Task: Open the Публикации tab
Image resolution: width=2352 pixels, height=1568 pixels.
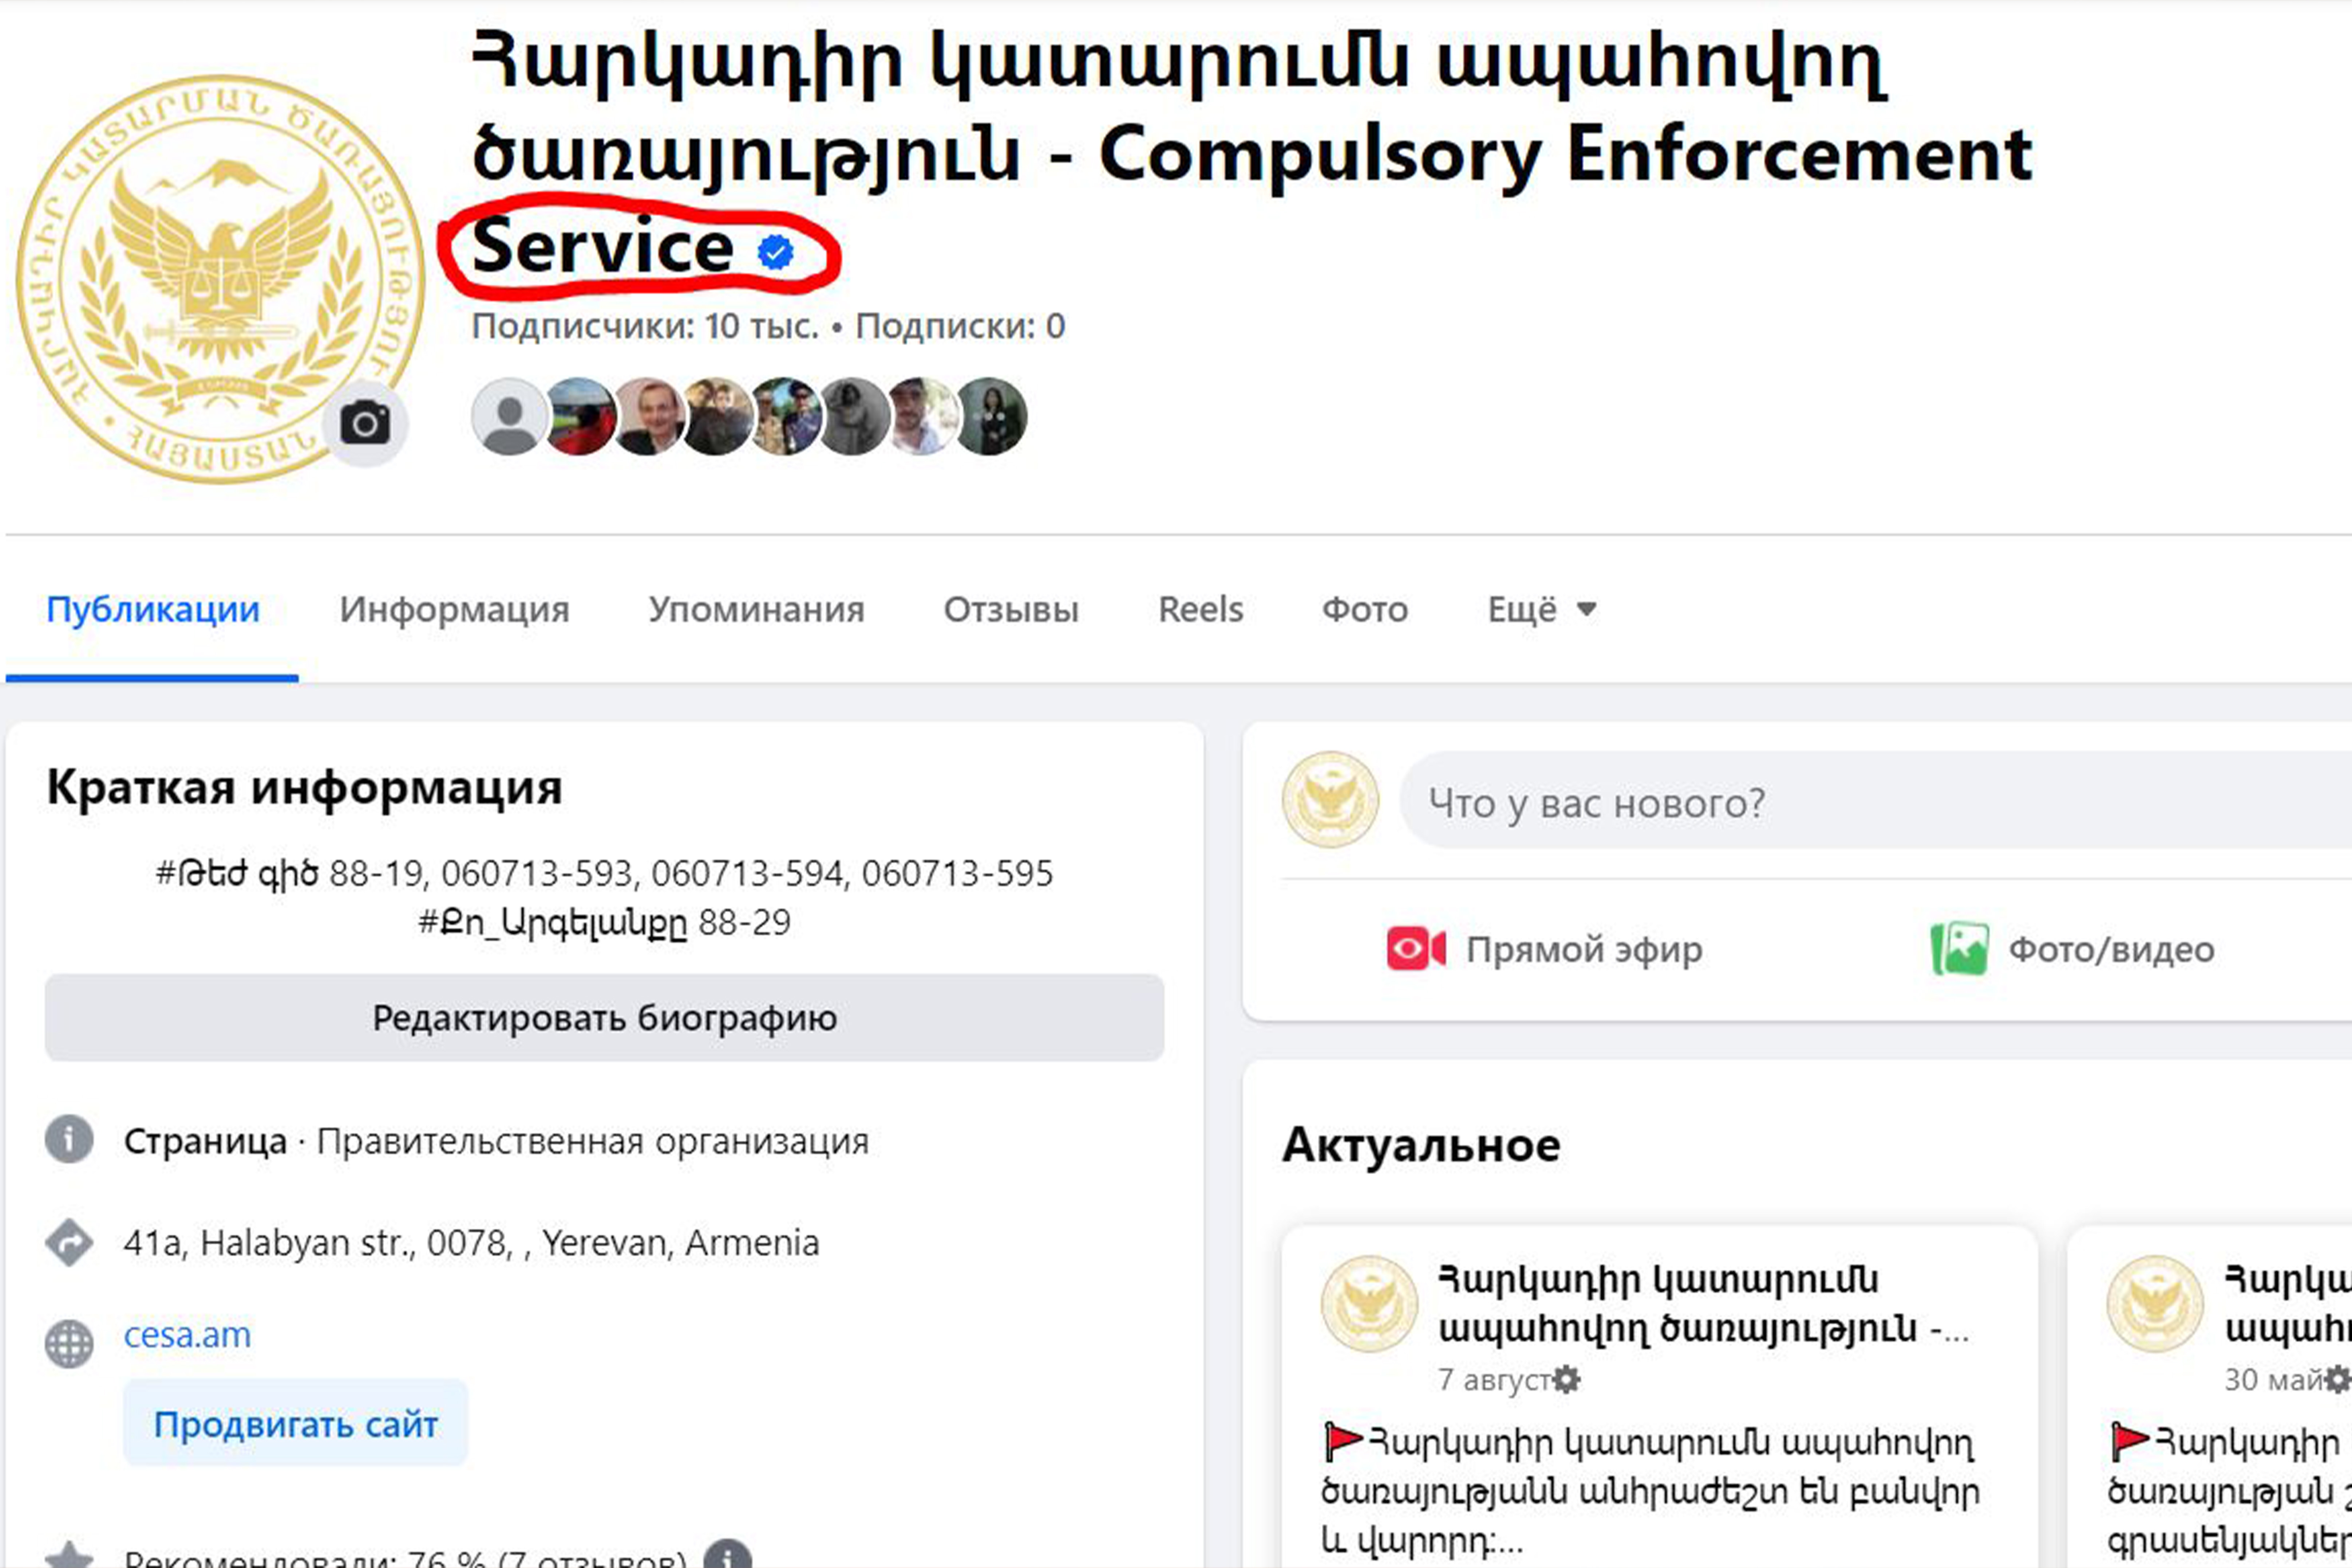Action: point(153,609)
